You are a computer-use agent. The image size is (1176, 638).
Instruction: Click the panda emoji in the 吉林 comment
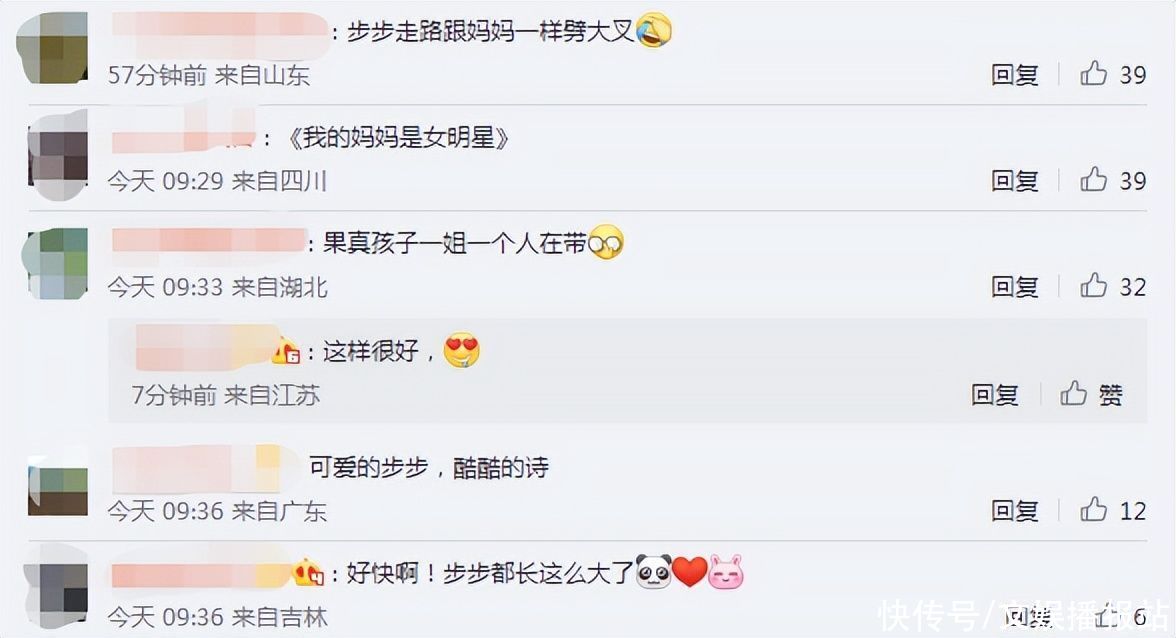(x=653, y=572)
